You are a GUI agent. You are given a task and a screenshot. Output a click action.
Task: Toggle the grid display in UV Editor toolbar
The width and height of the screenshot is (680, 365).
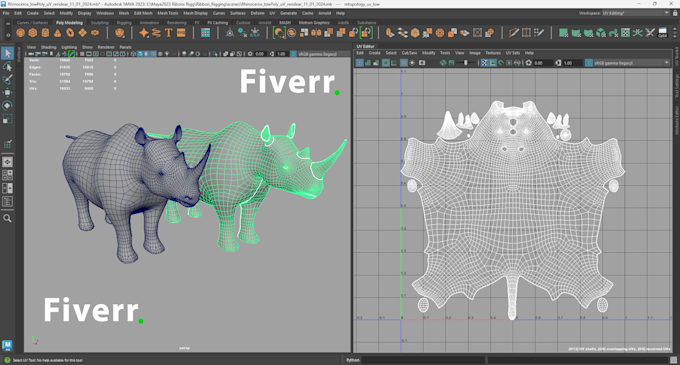click(403, 63)
